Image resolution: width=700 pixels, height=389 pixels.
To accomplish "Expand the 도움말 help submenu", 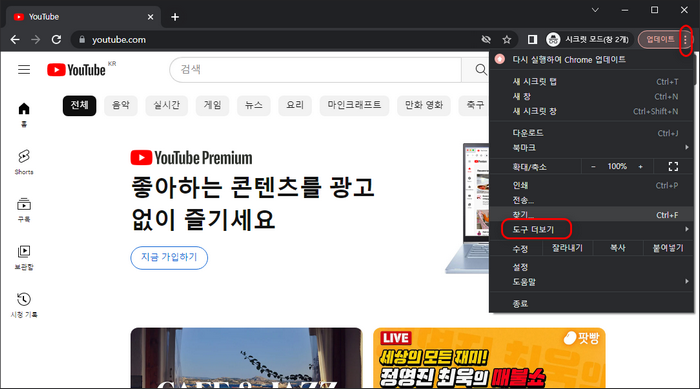I will click(592, 282).
